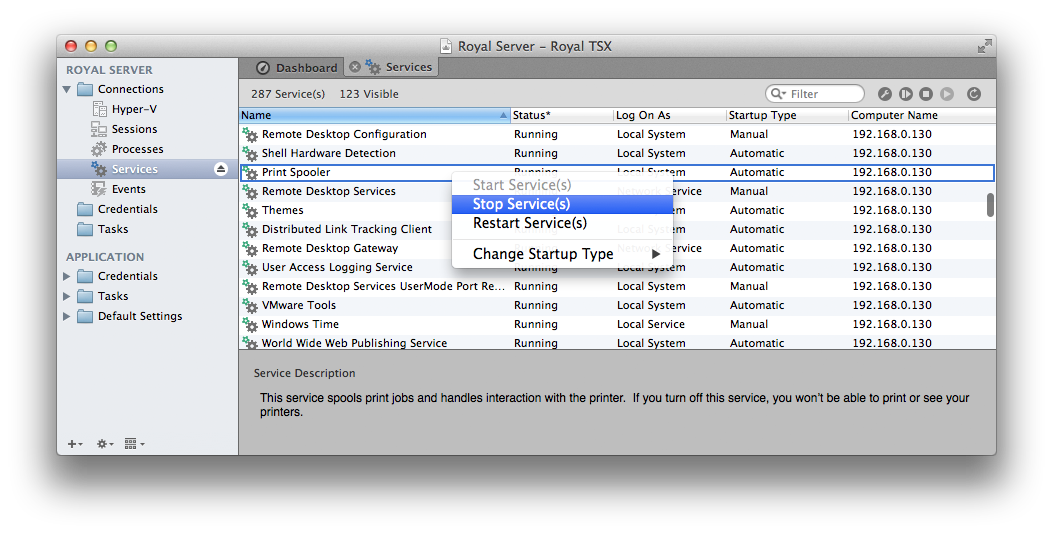Sort by the Startup Type column header
Viewport: 1053px width, 534px height.
pyautogui.click(x=787, y=116)
